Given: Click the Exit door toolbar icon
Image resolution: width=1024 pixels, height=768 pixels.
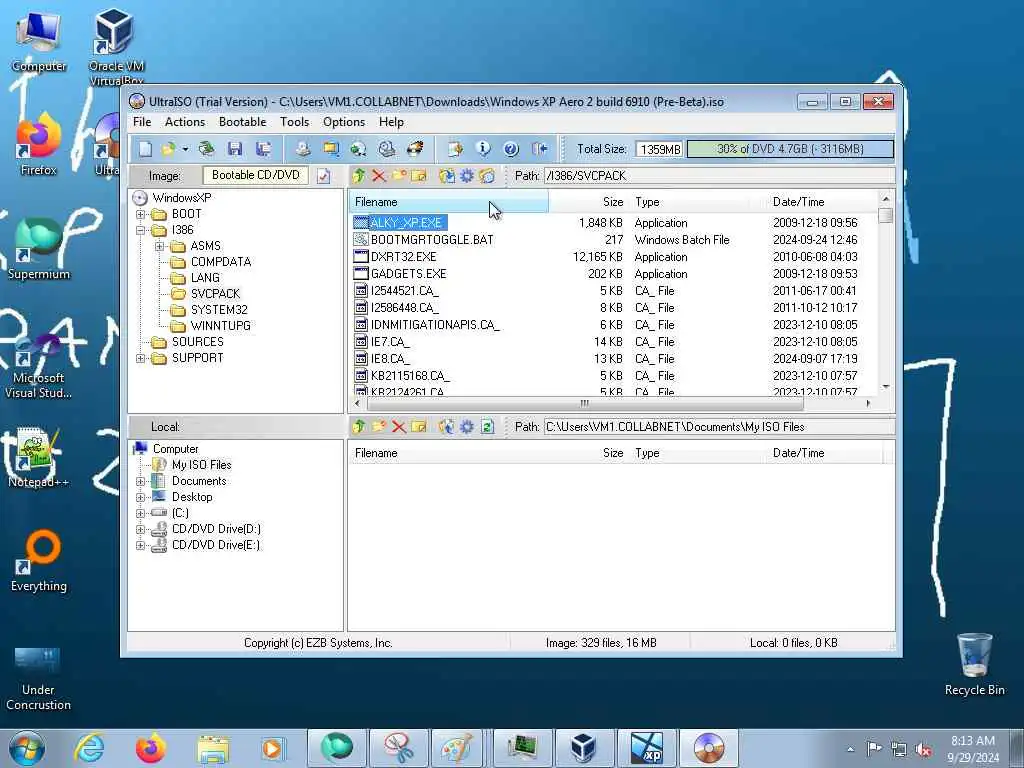Looking at the screenshot, I should point(539,149).
